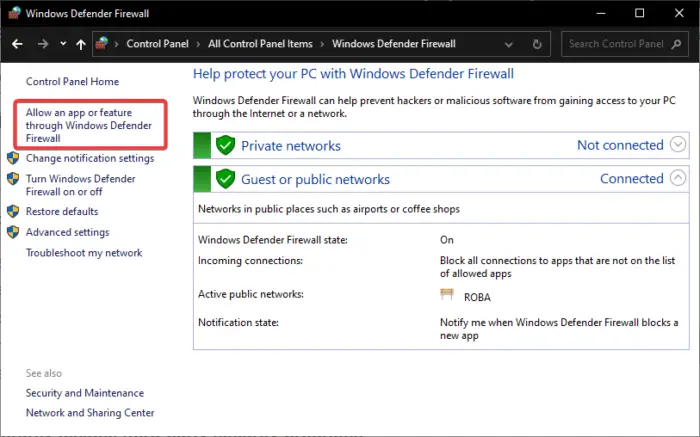This screenshot has width=700, height=437.
Task: Click green shield icon for Guest or public networks
Action: (x=225, y=179)
